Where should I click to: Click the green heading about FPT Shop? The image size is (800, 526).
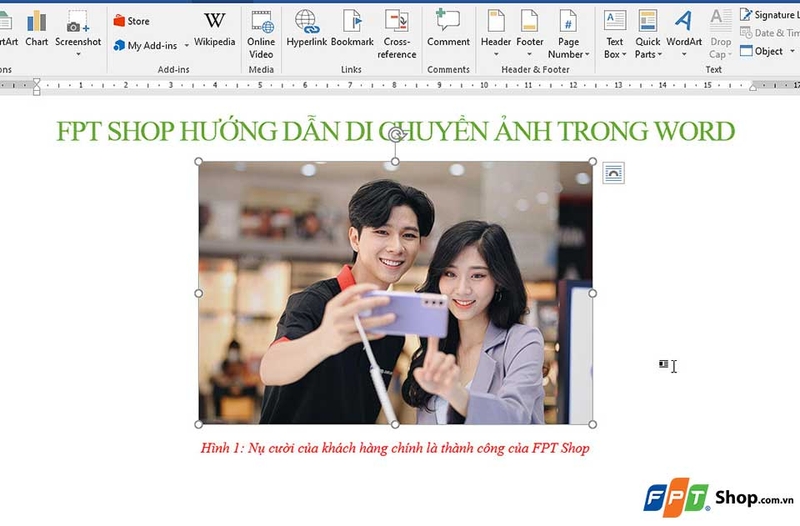395,131
